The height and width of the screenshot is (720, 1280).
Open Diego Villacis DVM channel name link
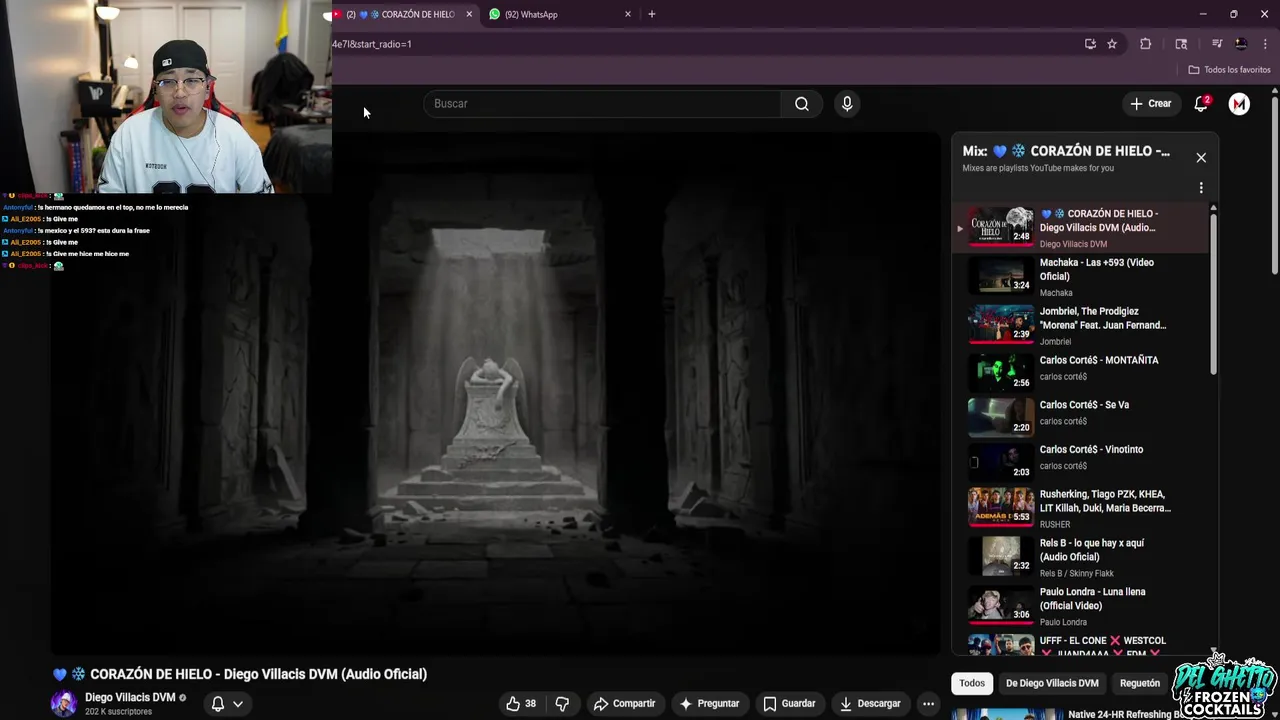click(x=130, y=697)
